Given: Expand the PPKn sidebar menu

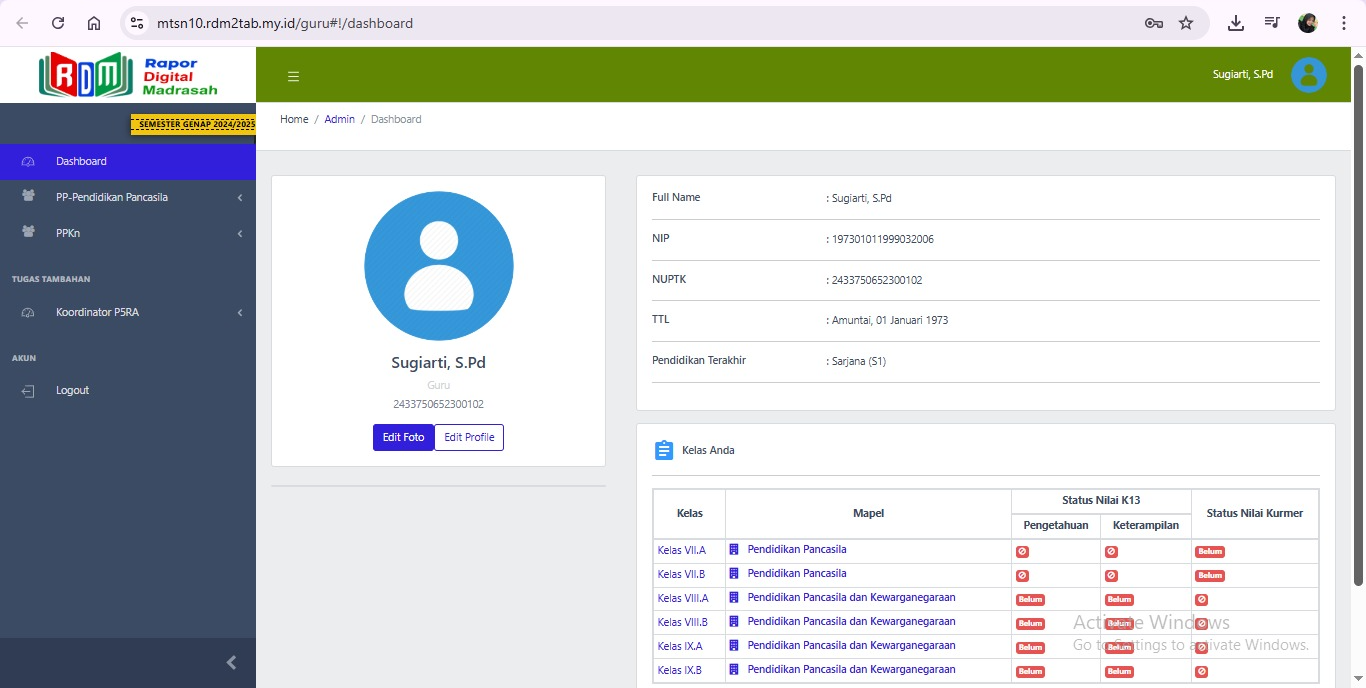Looking at the screenshot, I should pos(69,233).
